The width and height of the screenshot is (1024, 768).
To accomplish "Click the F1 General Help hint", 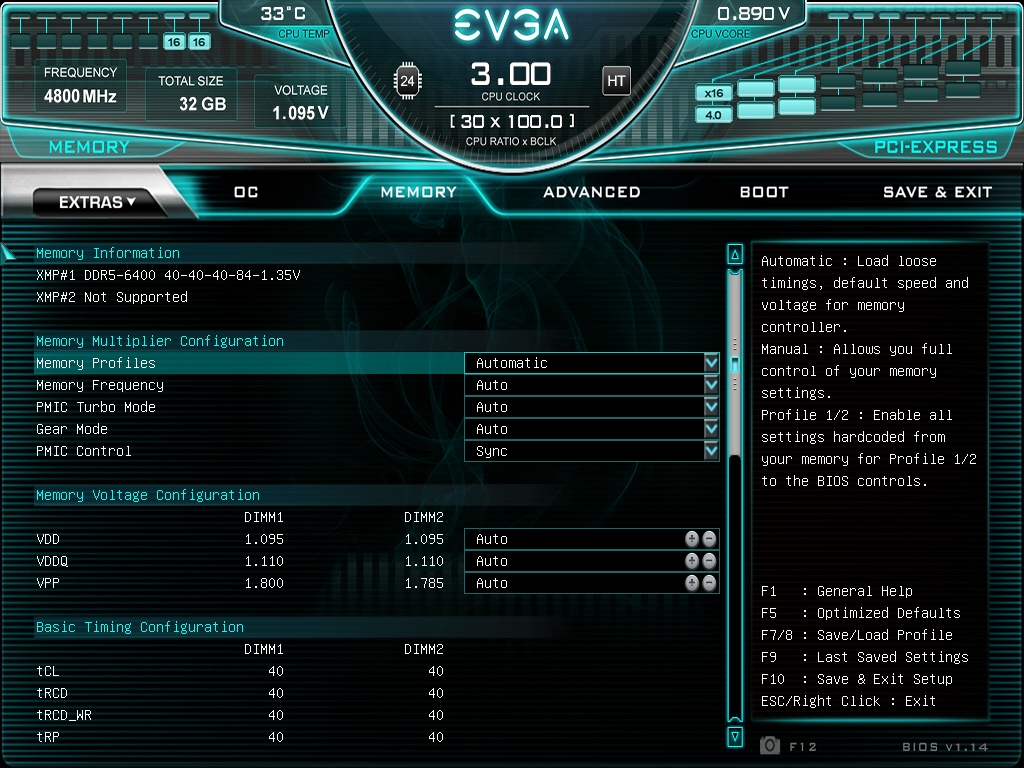I will [x=837, y=591].
